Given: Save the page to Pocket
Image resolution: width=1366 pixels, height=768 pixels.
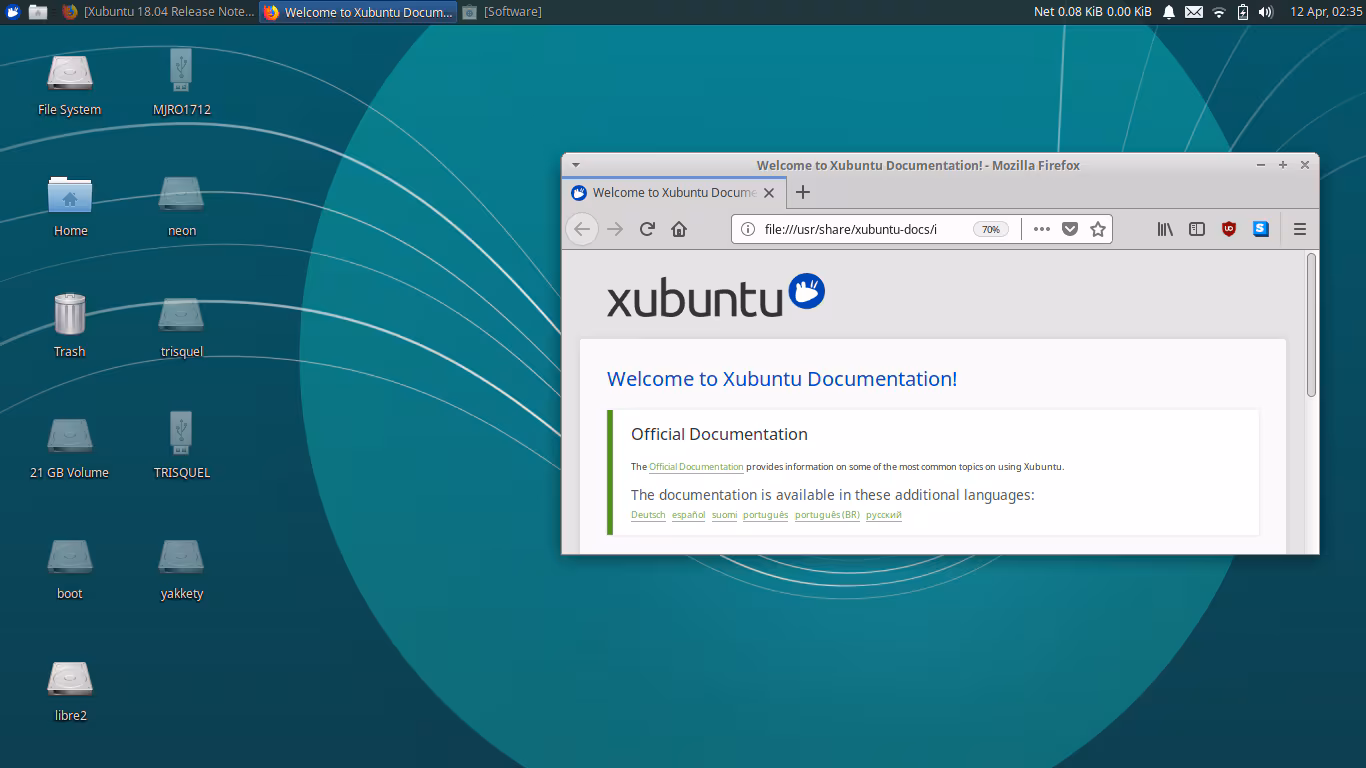Looking at the screenshot, I should pyautogui.click(x=1070, y=229).
